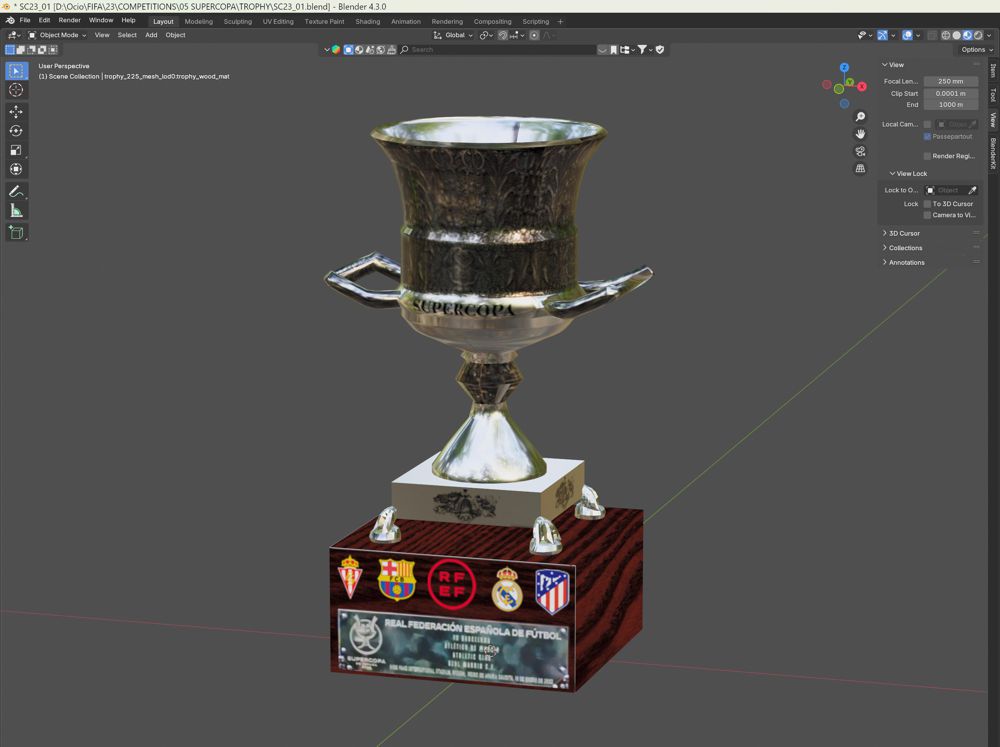Click the blue Z axis on the gizmo

(x=844, y=68)
